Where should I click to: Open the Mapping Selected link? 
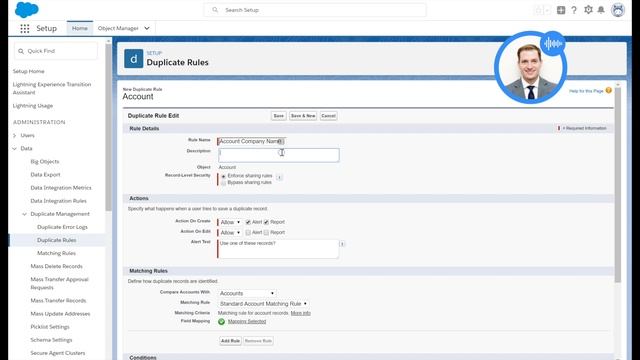click(x=247, y=322)
